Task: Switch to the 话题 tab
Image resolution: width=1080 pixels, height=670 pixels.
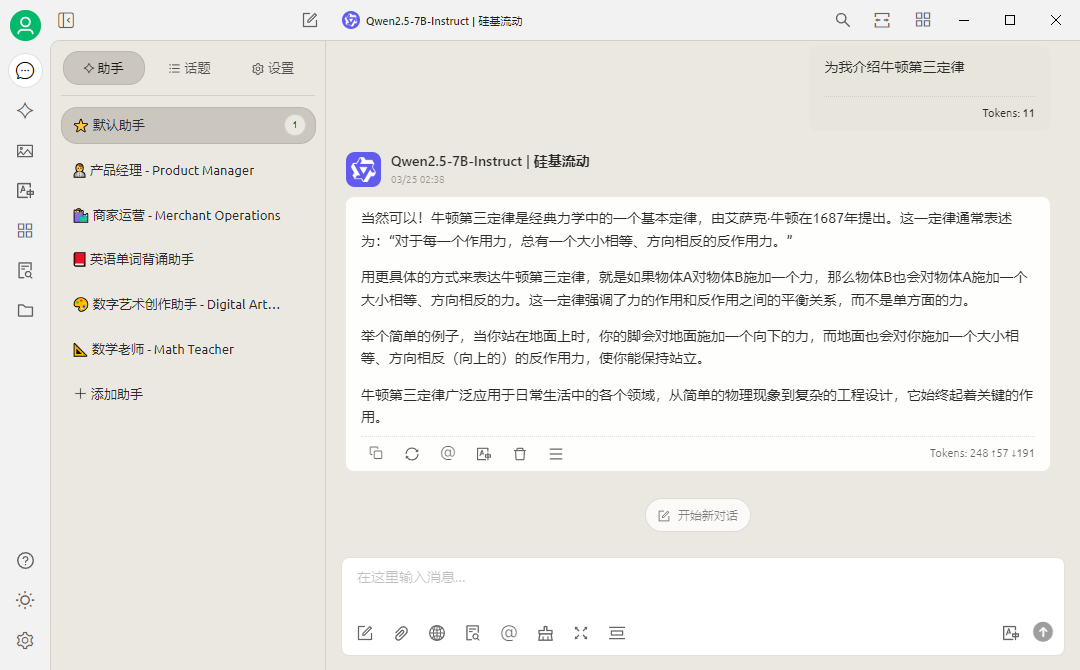Action: (x=189, y=68)
